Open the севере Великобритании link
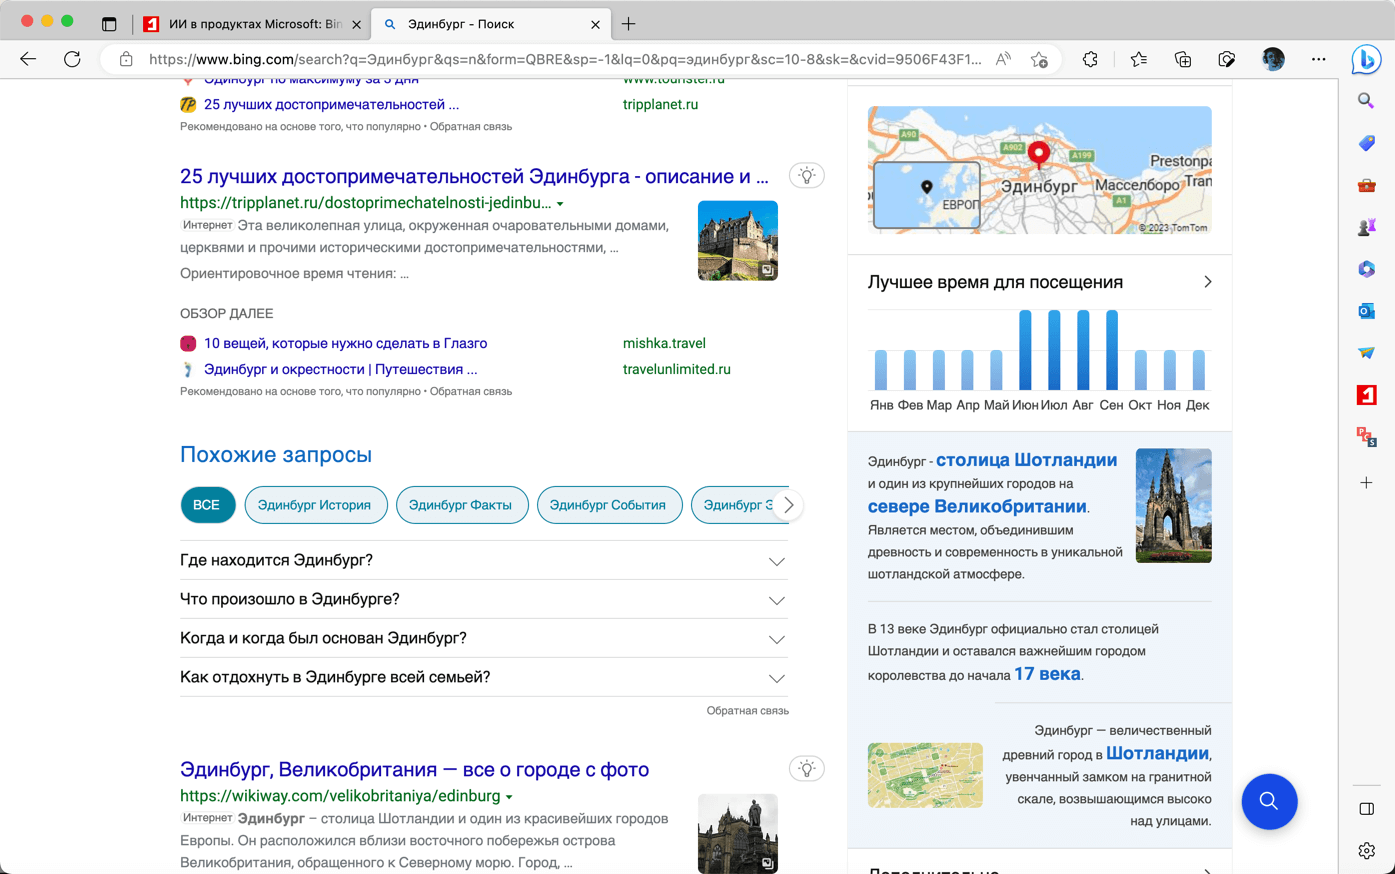This screenshot has height=874, width=1395. click(977, 507)
